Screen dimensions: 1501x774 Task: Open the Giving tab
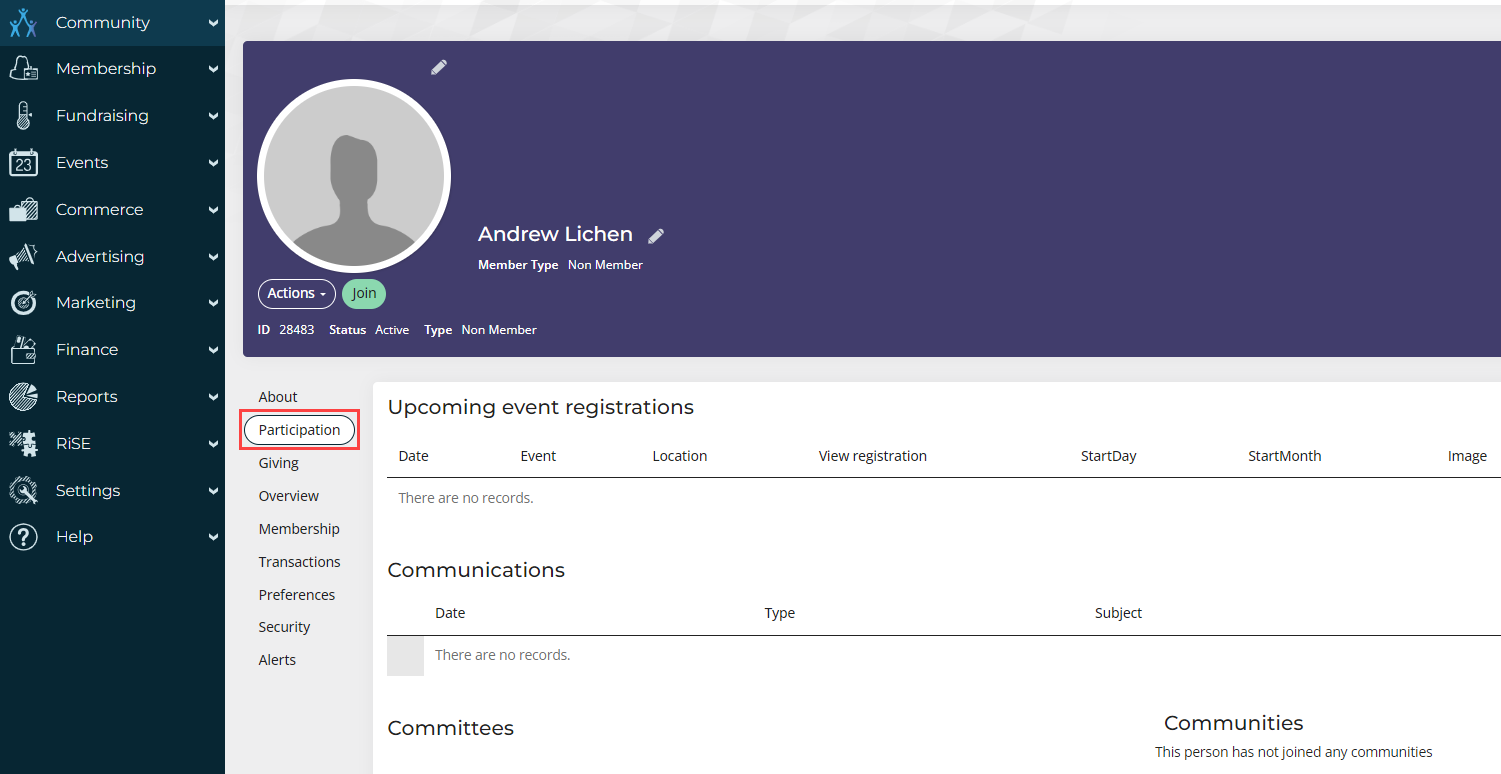pyautogui.click(x=278, y=463)
